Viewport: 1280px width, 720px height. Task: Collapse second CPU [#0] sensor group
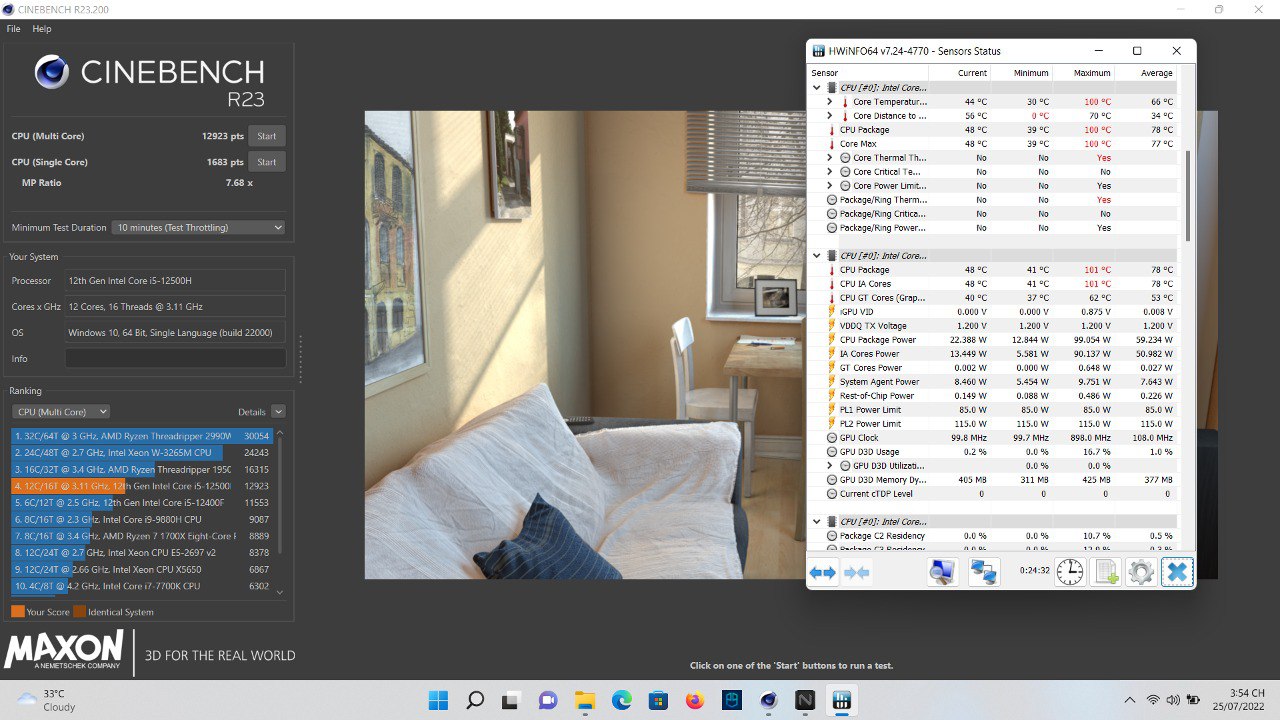click(x=817, y=256)
